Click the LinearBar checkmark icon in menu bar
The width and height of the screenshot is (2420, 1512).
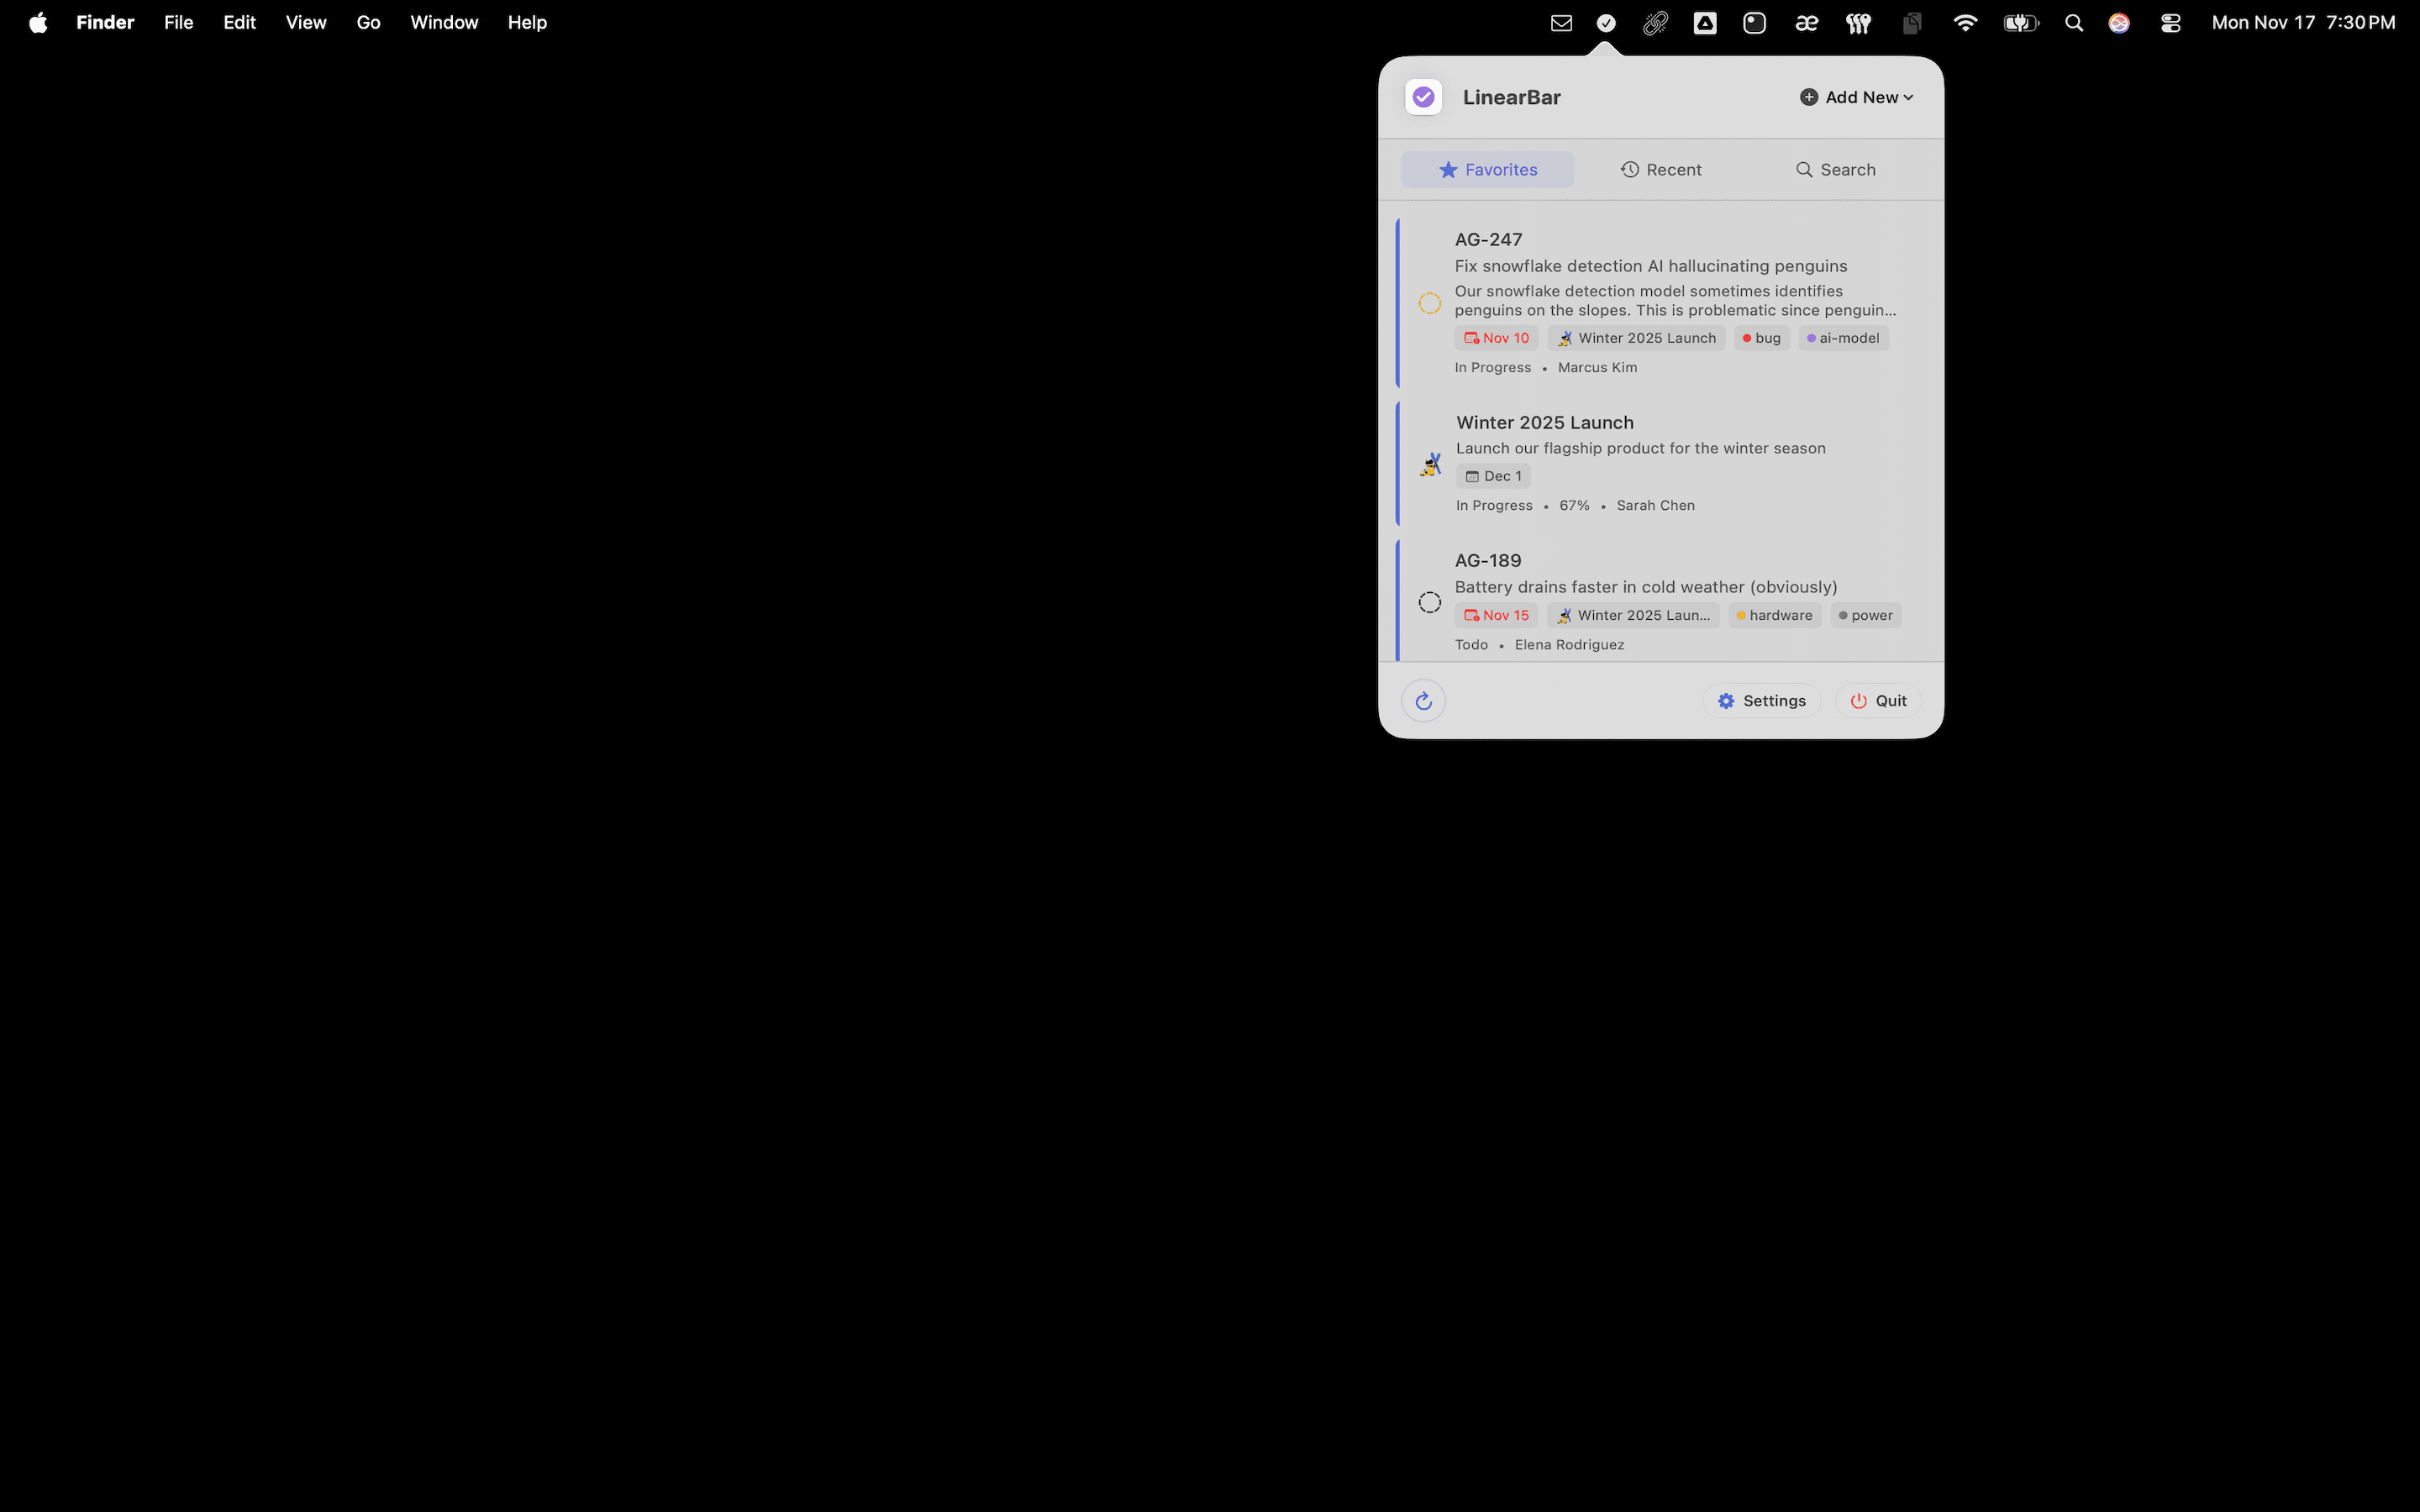point(1605,22)
